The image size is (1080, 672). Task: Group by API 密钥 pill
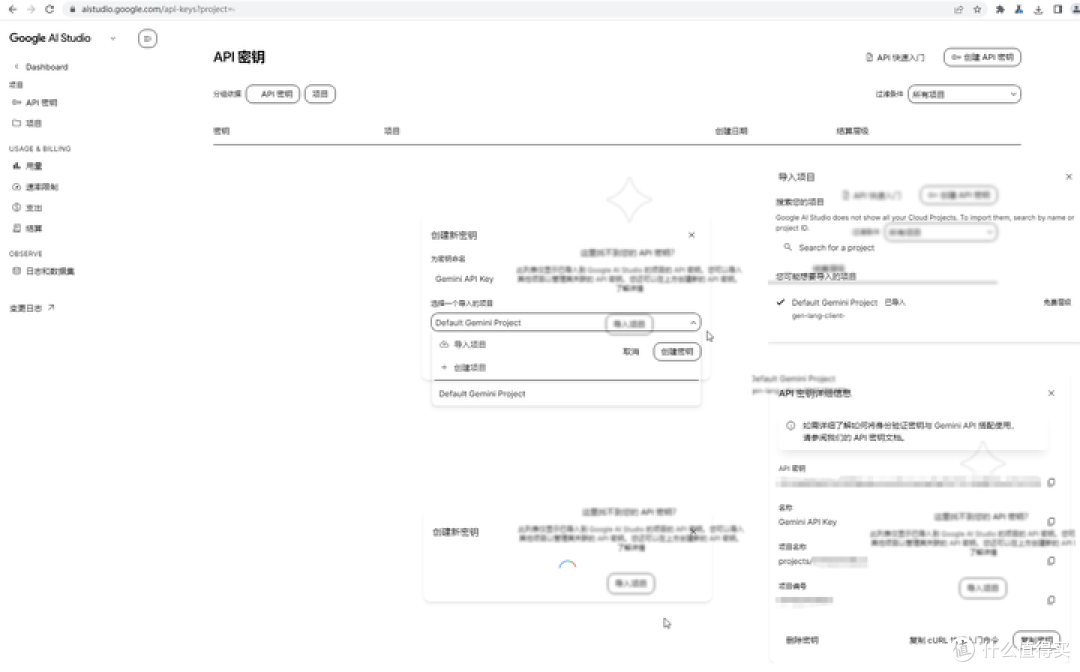point(273,94)
